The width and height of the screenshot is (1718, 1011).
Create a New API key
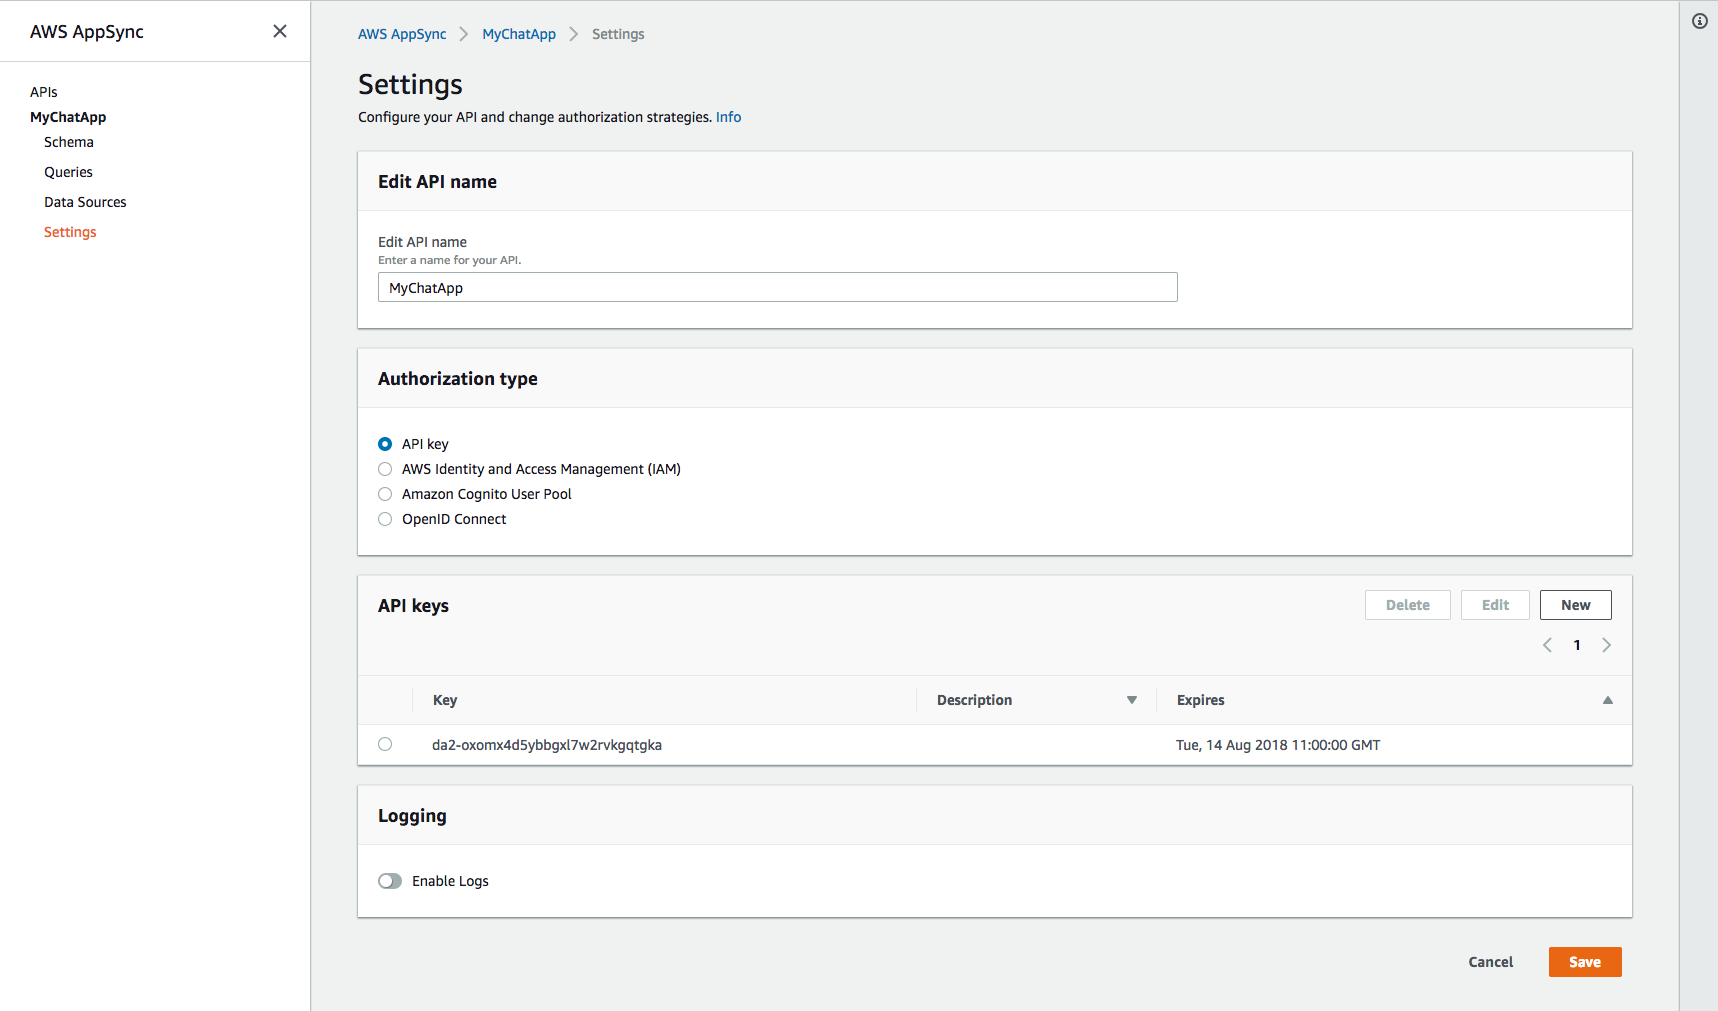[x=1576, y=605]
